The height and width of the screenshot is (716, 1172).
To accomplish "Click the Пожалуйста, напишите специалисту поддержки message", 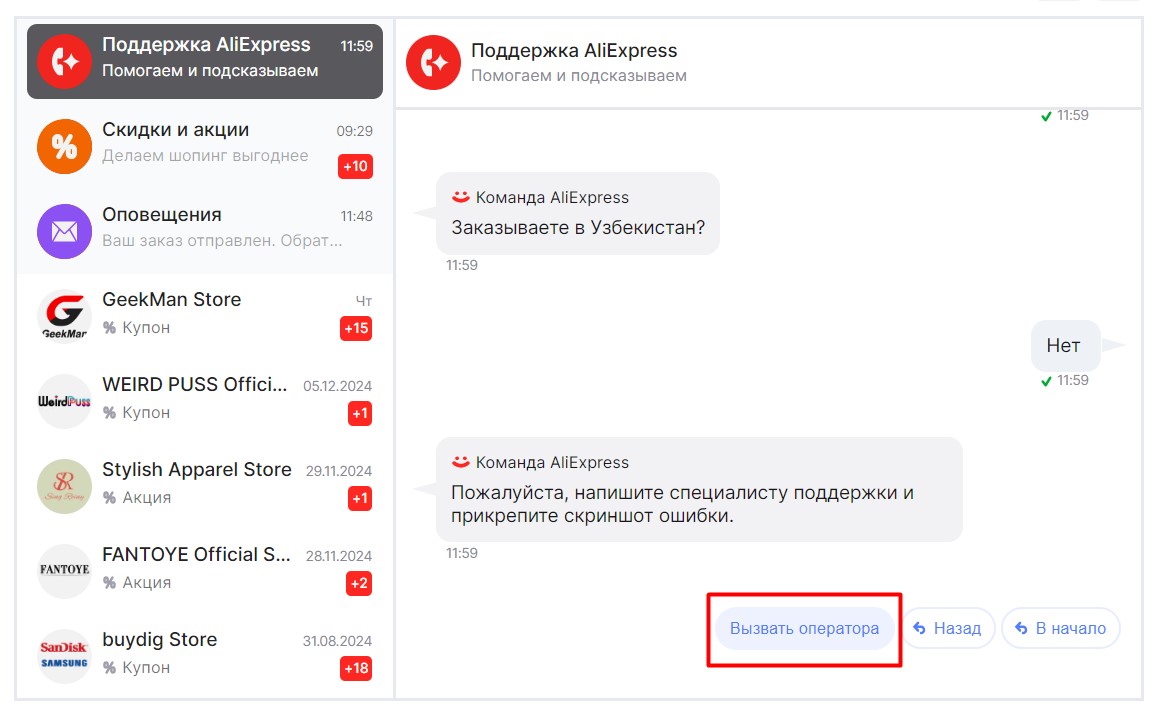I will (x=682, y=504).
